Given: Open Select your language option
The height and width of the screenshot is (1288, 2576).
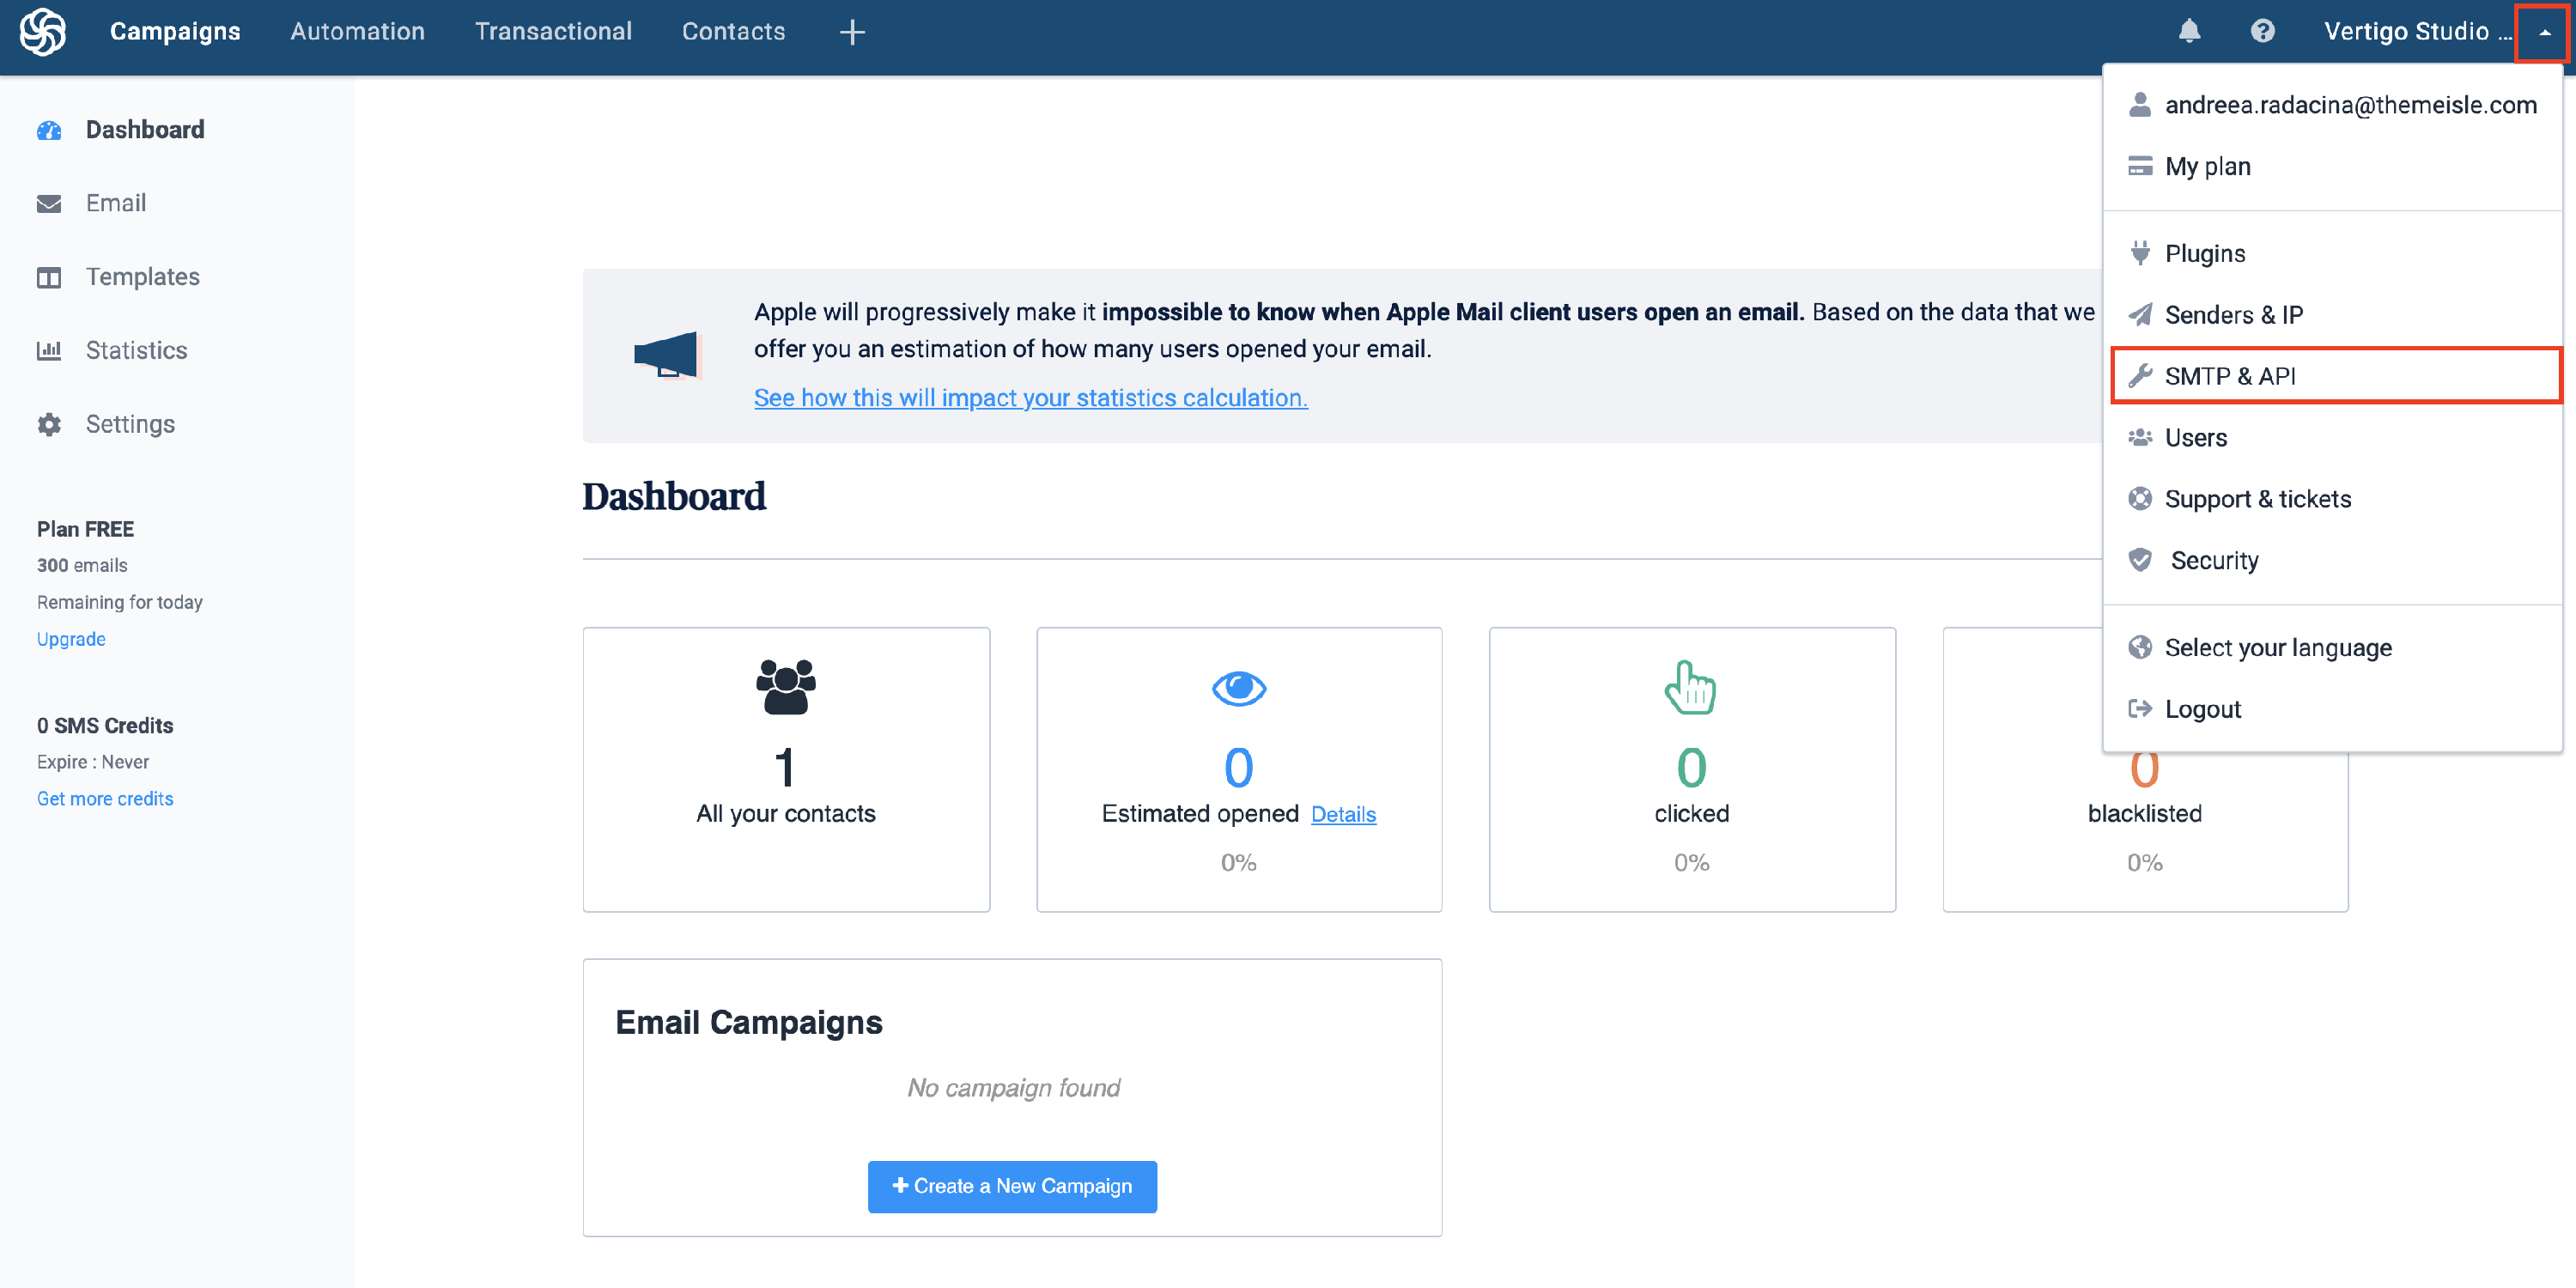Looking at the screenshot, I should pyautogui.click(x=2277, y=648).
